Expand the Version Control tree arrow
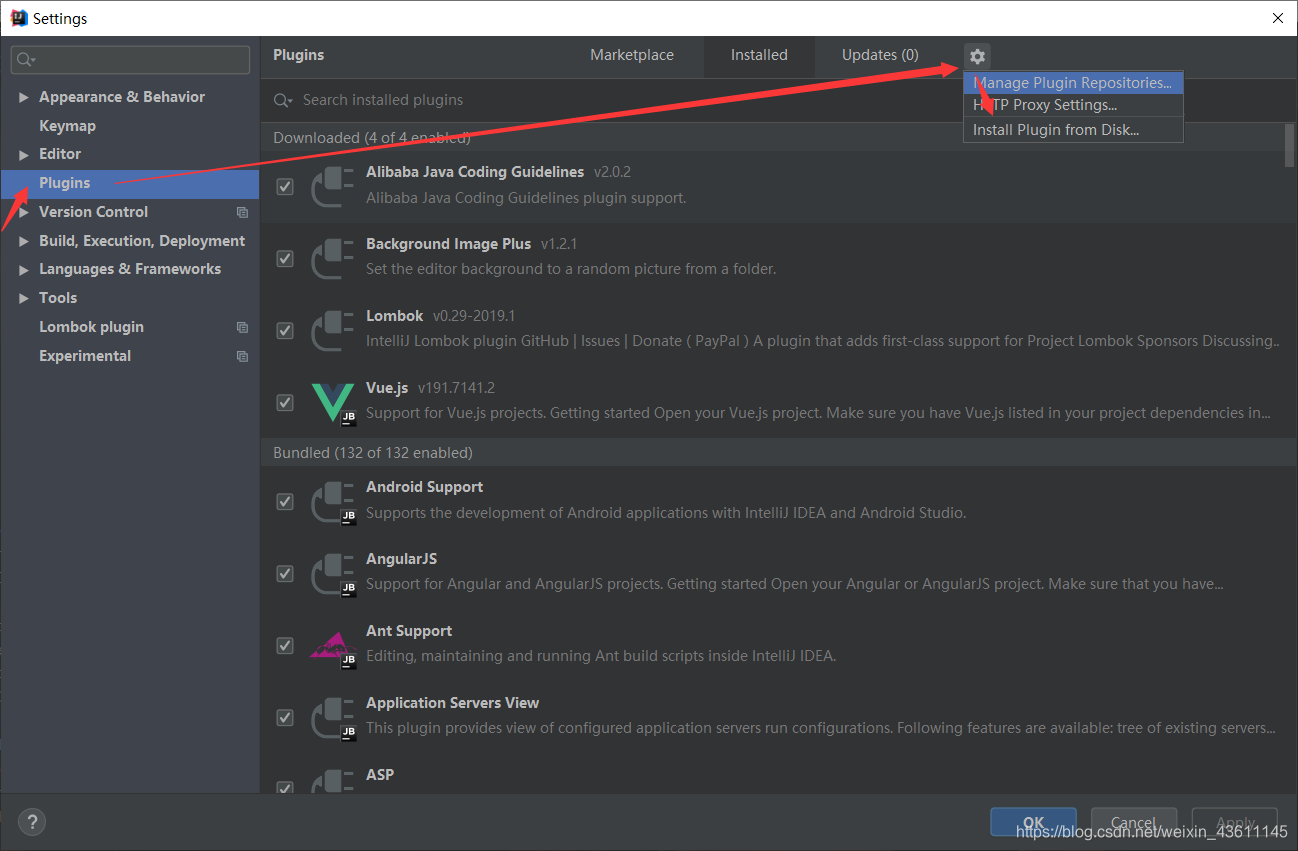The image size is (1298, 851). coord(24,212)
